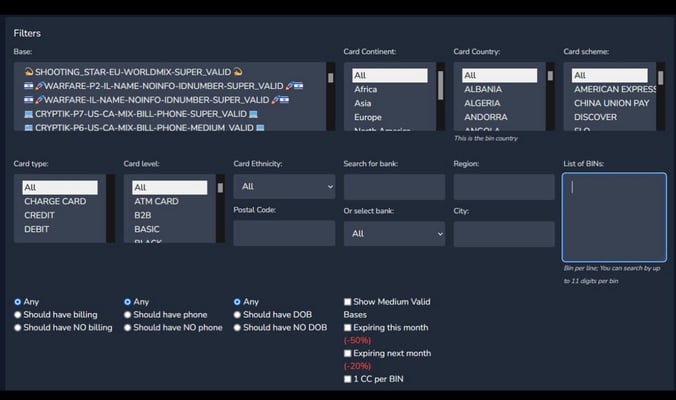Select Should have DOB radio

pos(237,315)
